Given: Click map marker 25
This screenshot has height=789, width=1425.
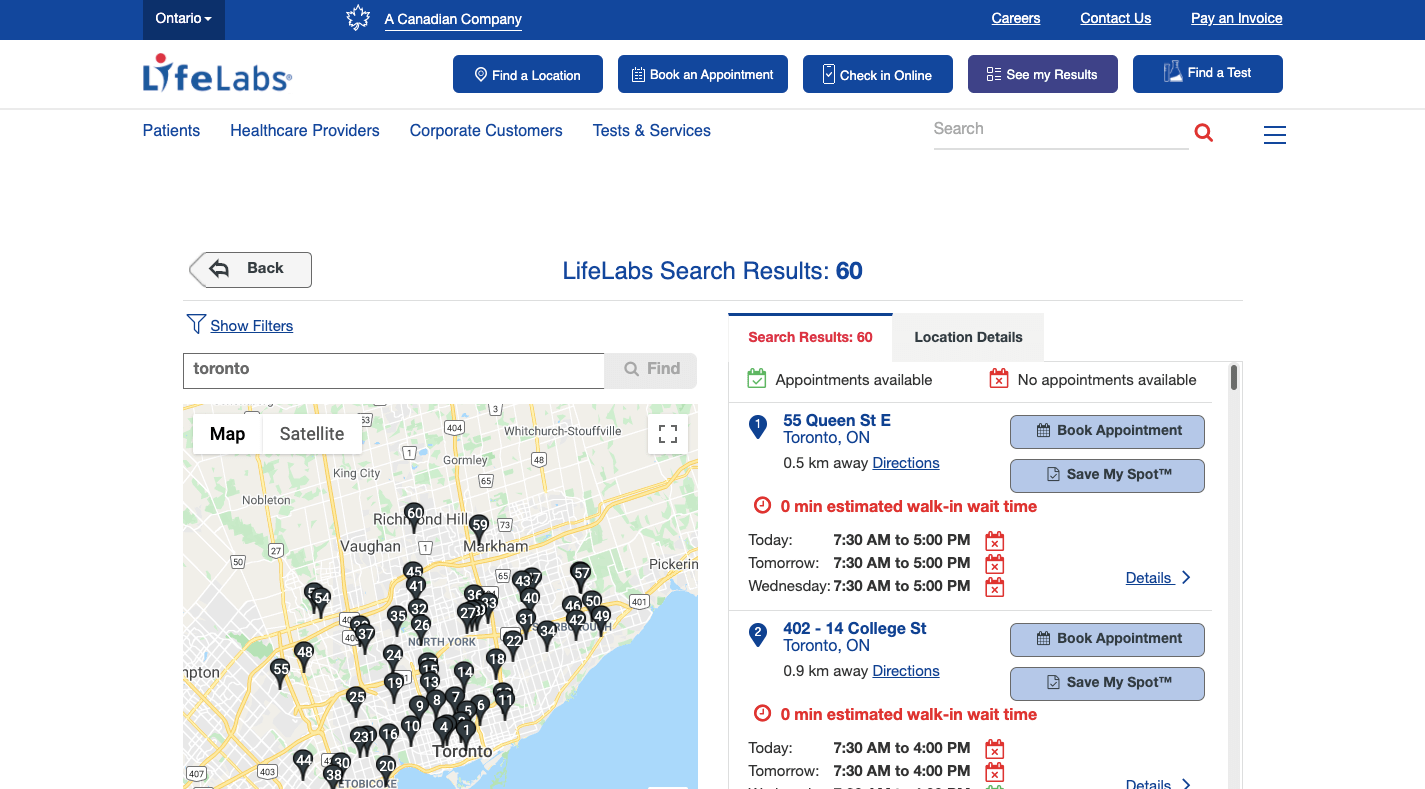Looking at the screenshot, I should (x=356, y=700).
